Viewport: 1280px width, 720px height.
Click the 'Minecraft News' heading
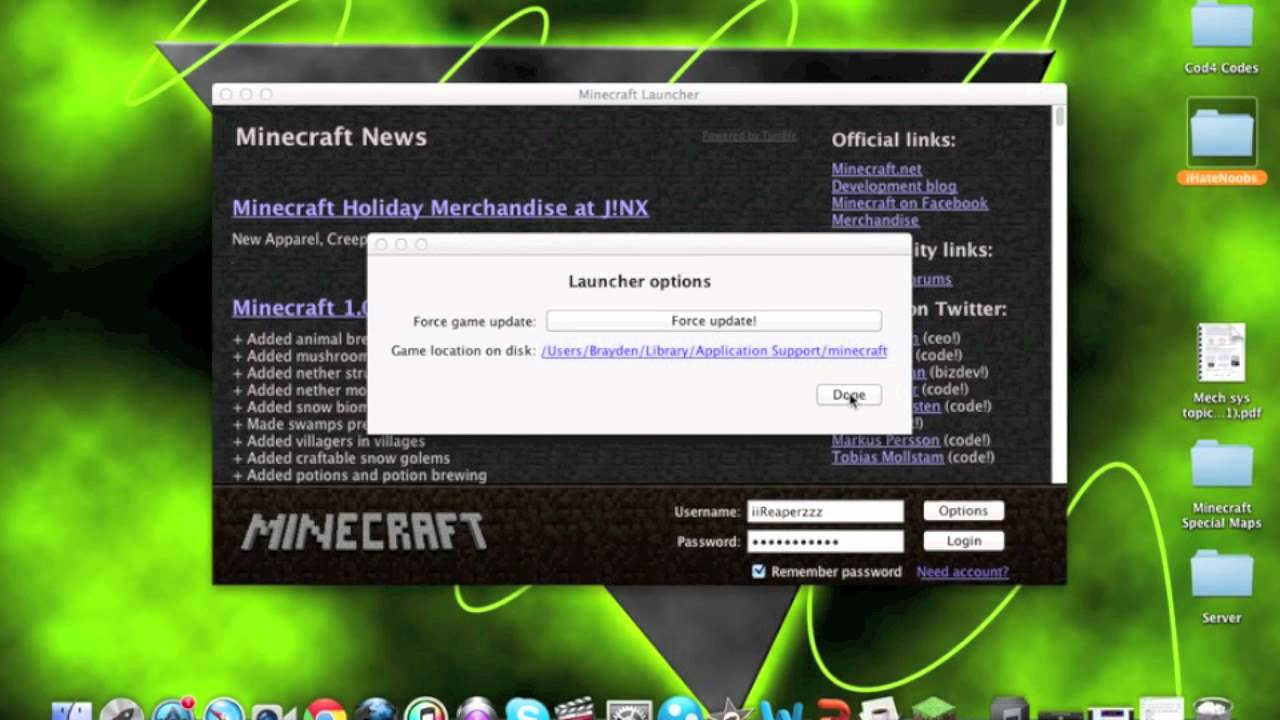pos(331,137)
